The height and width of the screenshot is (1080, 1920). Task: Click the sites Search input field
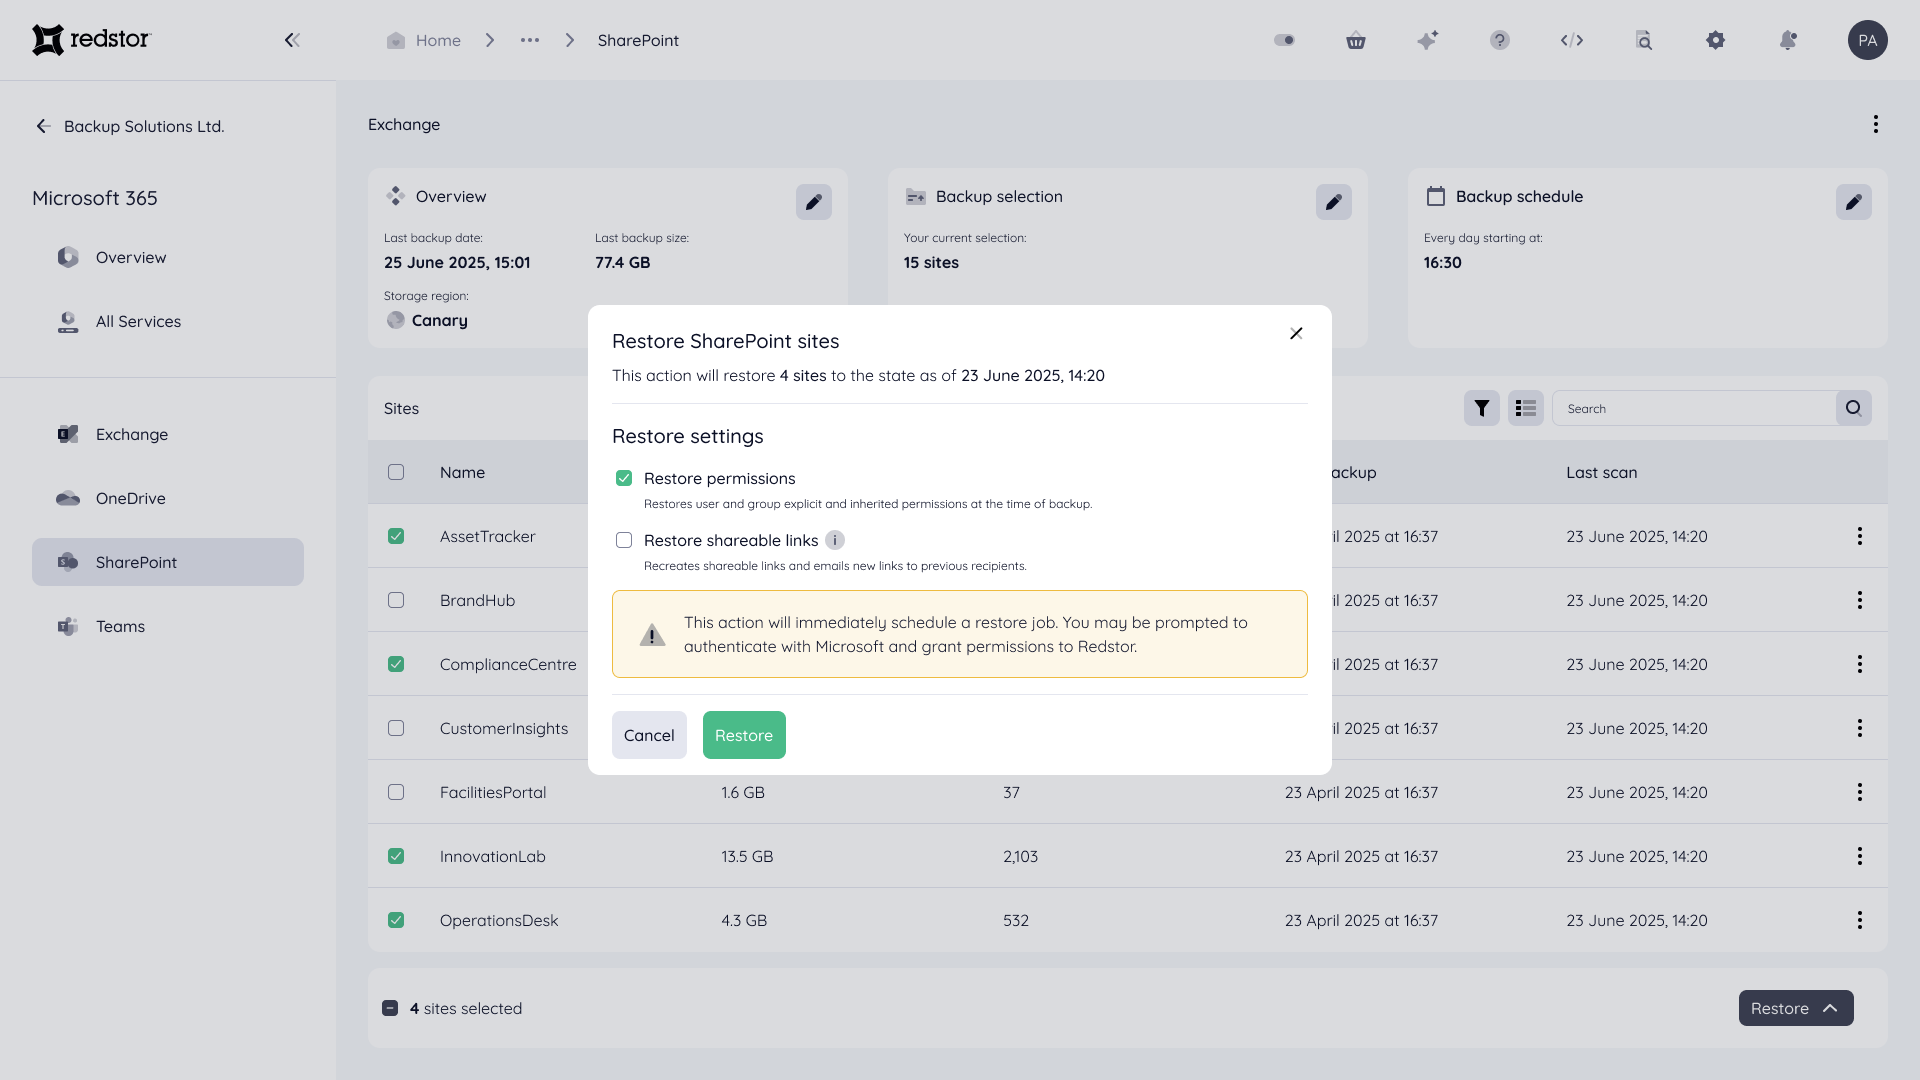[1694, 408]
